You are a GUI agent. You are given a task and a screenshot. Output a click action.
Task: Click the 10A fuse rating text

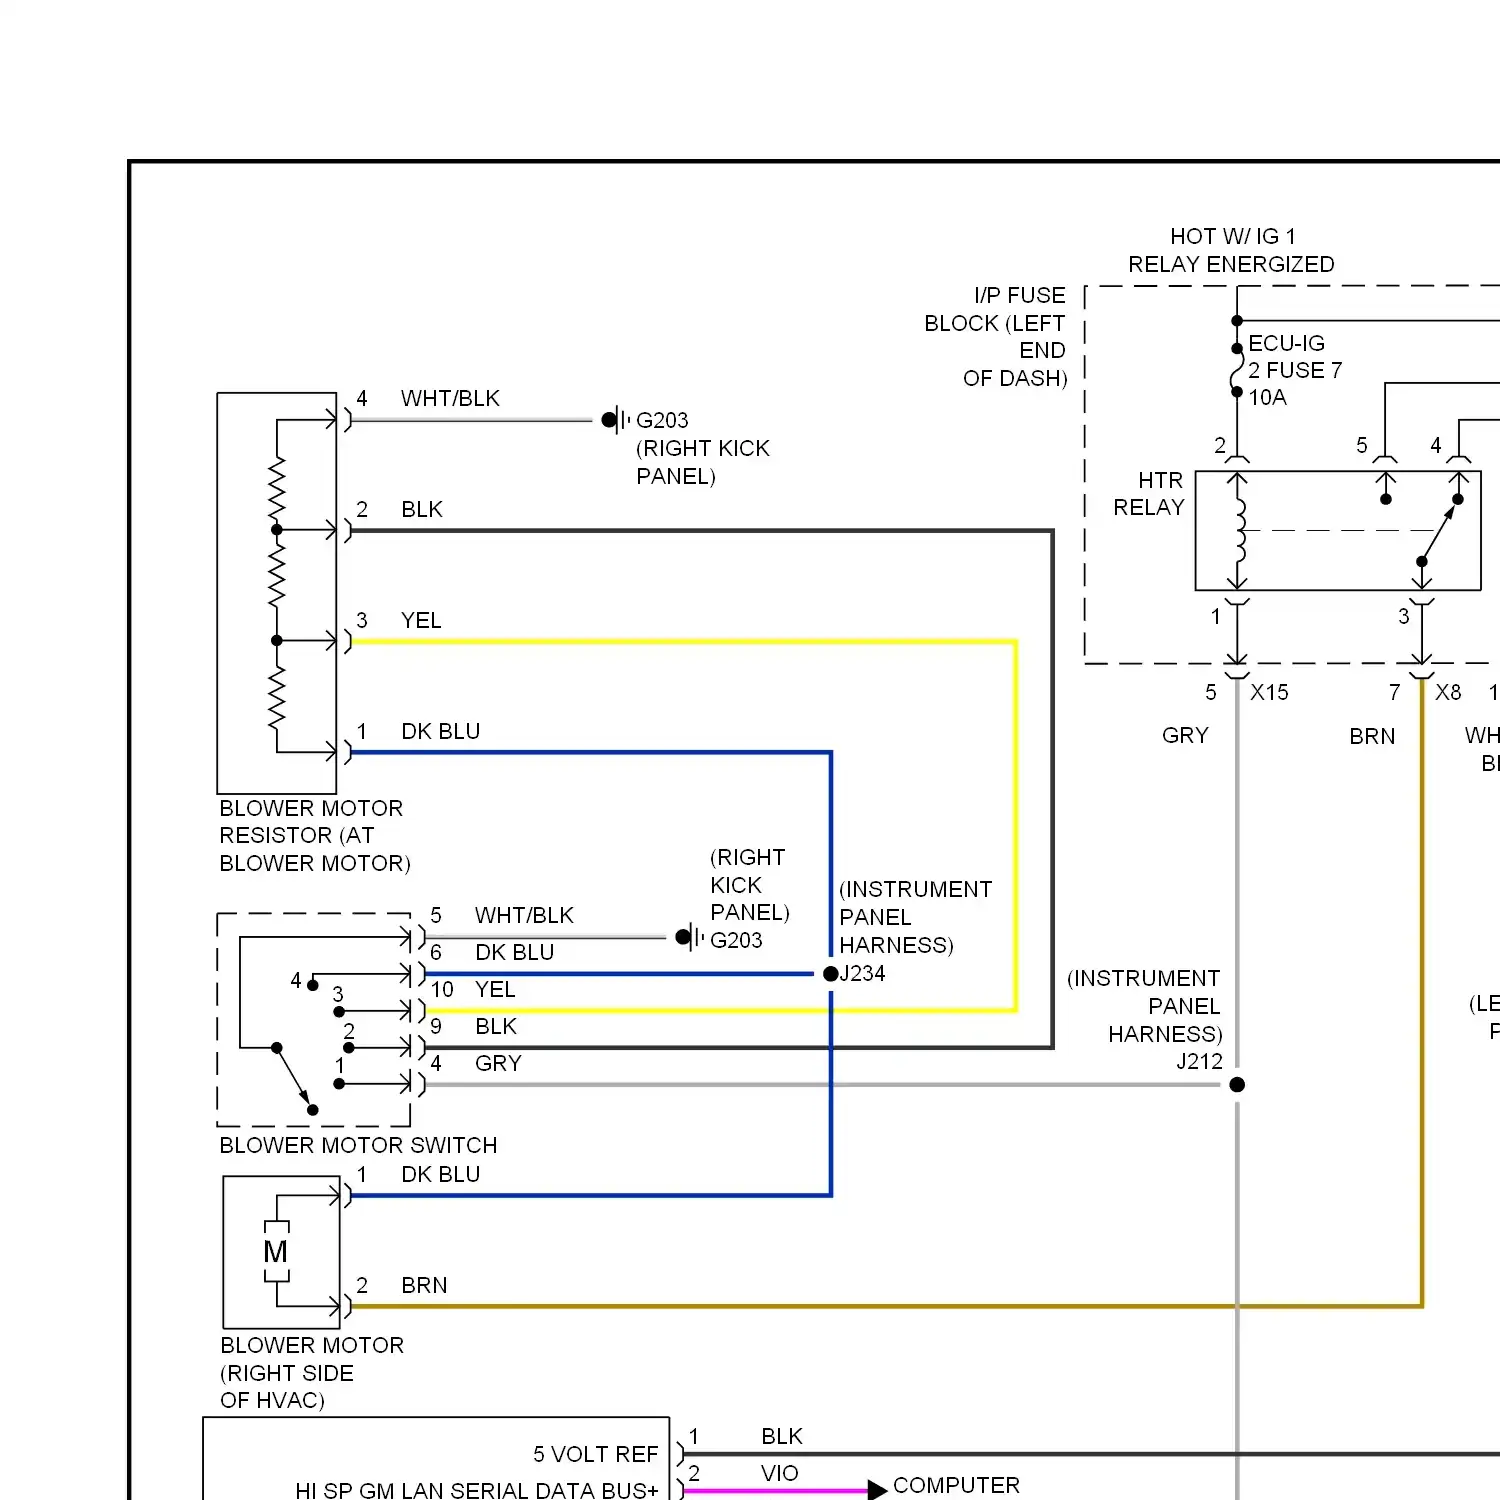pos(1267,397)
